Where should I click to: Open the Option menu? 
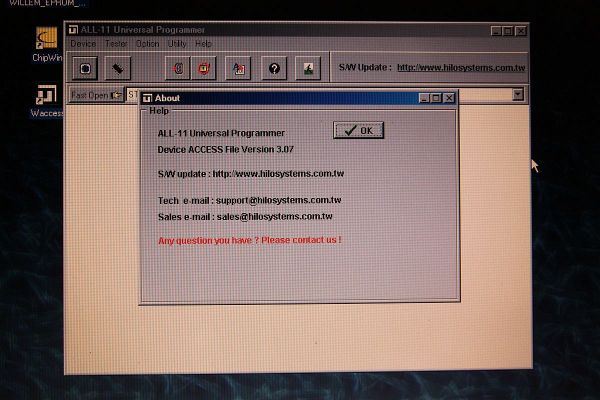(x=147, y=44)
